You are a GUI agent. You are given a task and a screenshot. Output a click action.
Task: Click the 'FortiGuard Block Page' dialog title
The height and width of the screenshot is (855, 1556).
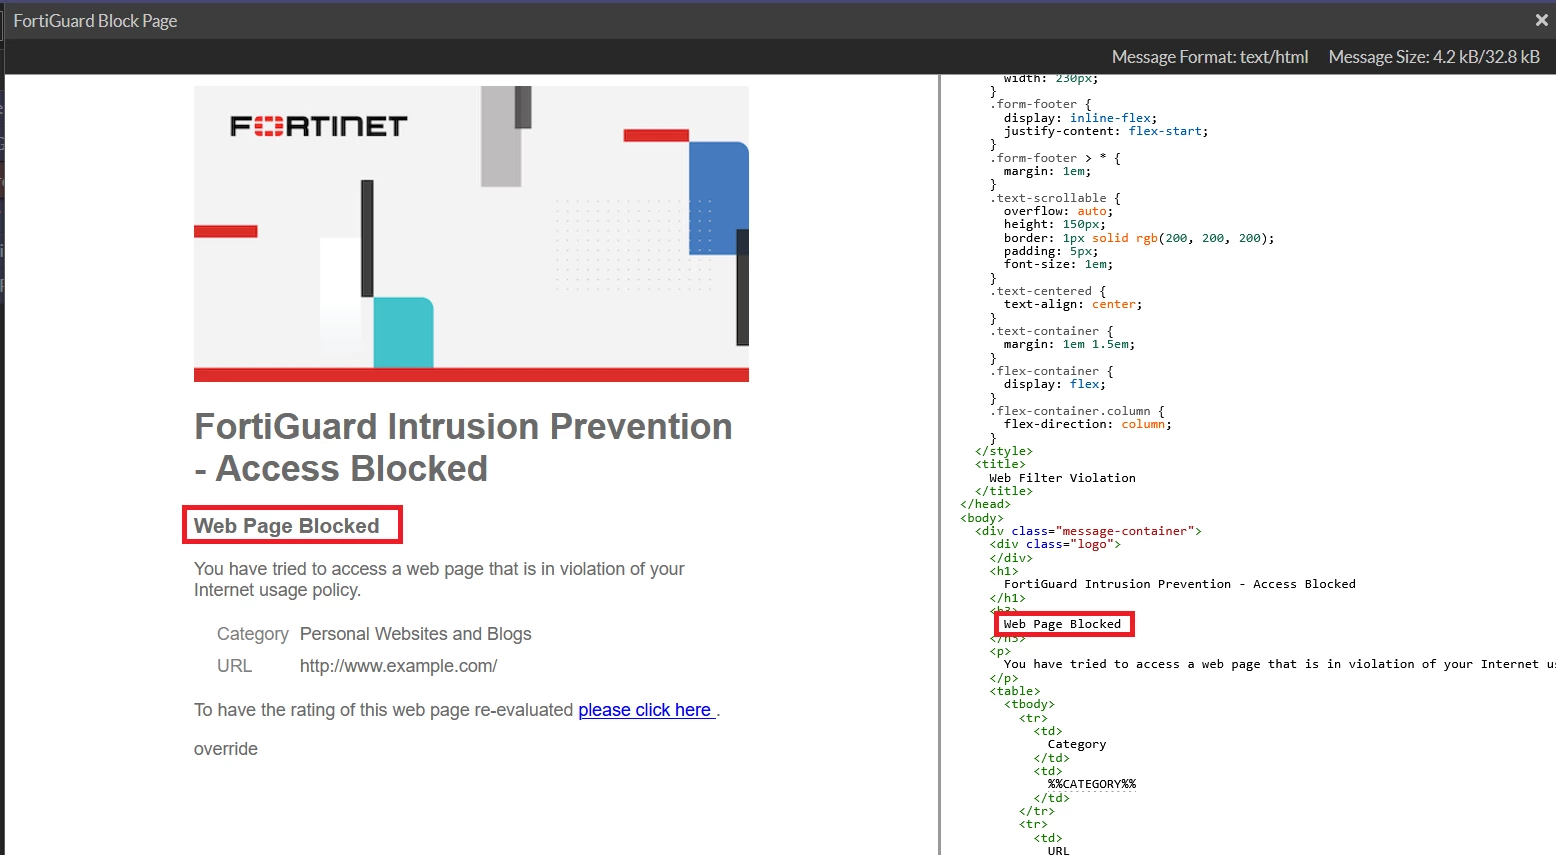point(95,21)
